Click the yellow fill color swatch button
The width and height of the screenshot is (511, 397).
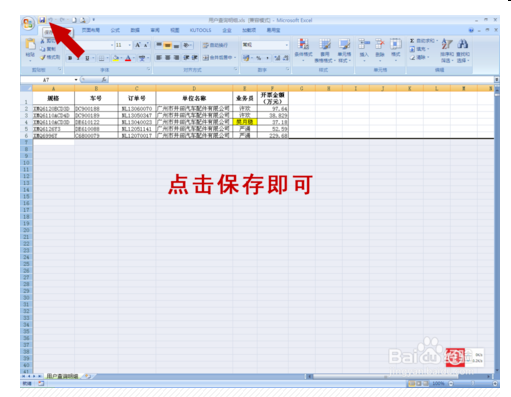click(x=115, y=58)
